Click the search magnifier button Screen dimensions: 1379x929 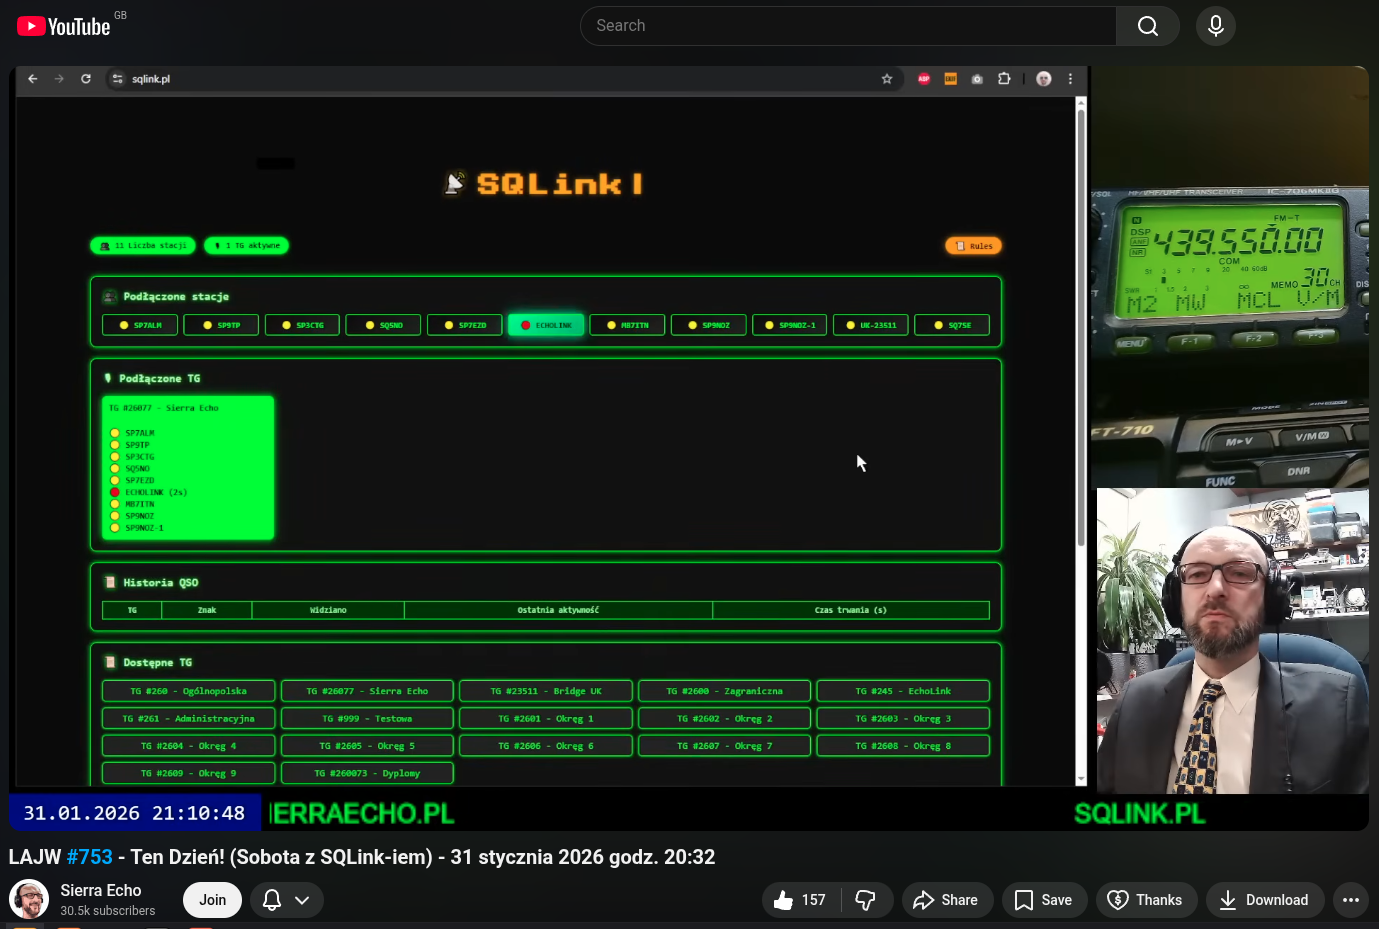click(1147, 26)
